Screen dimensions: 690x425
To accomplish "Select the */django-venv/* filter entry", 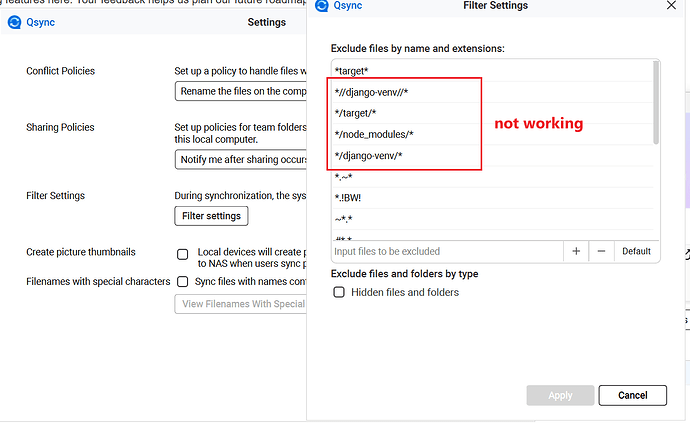I will click(372, 156).
